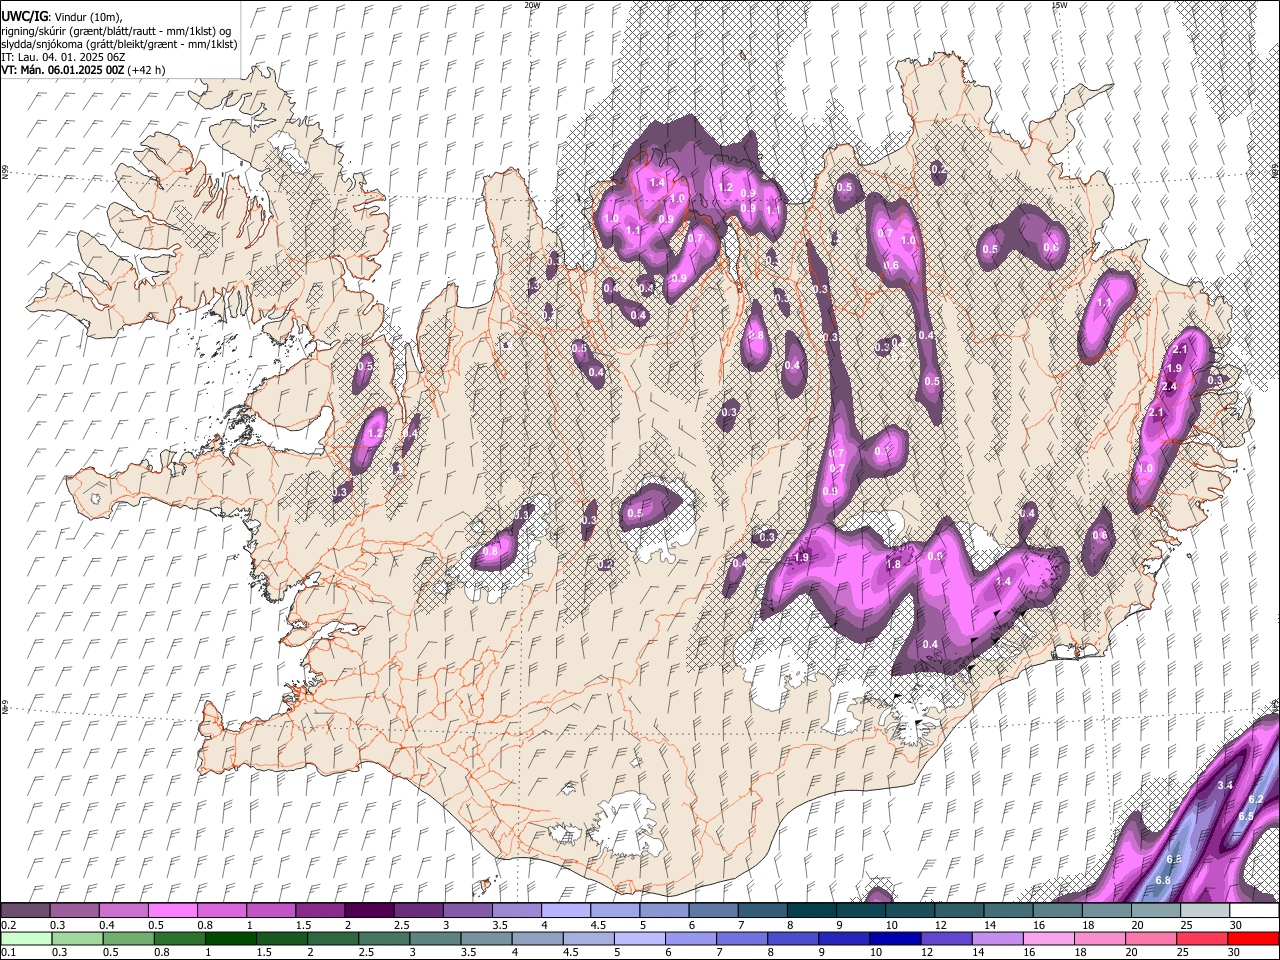Pick the coral red swatch labeled 25

1201,938
